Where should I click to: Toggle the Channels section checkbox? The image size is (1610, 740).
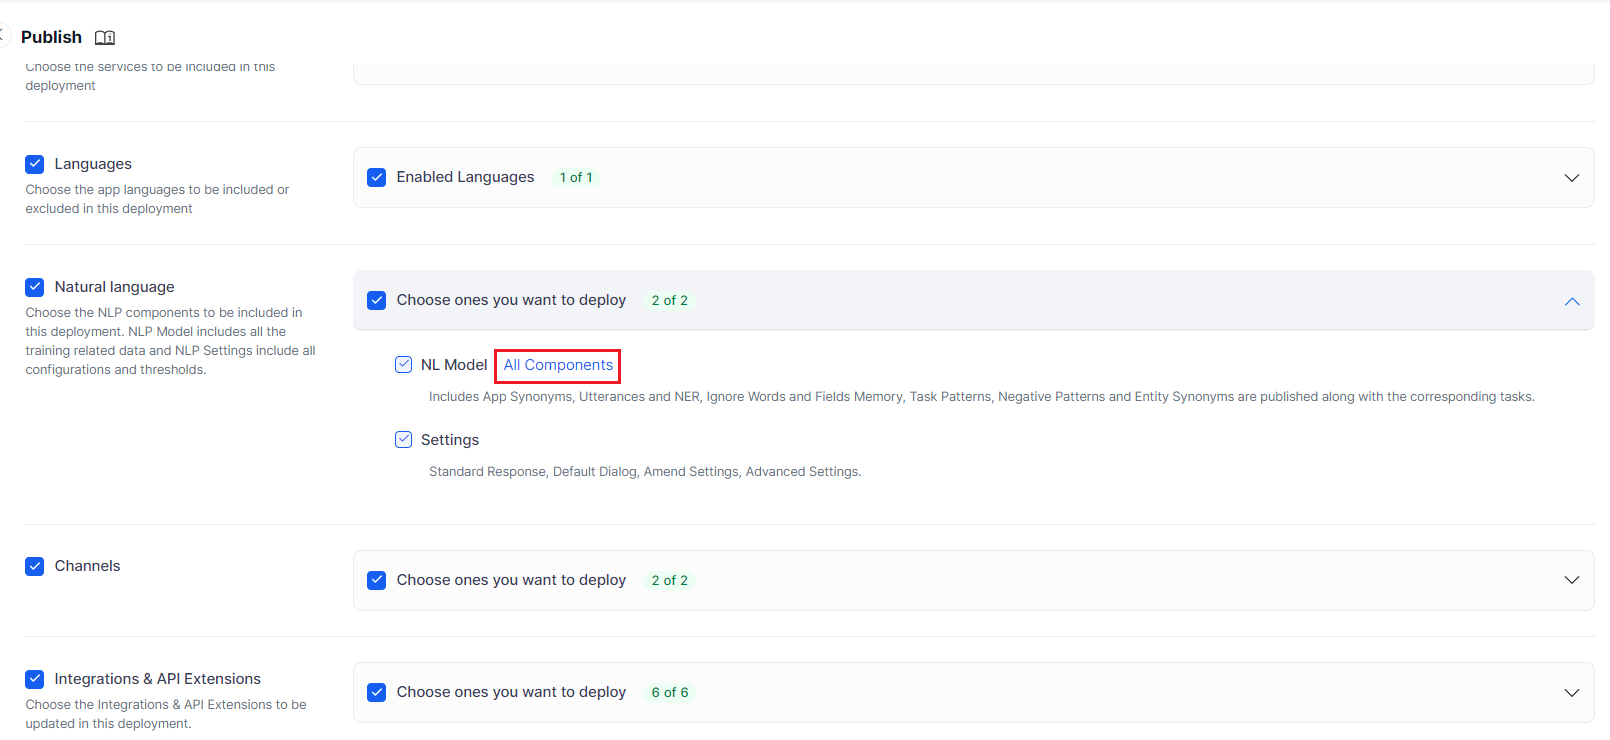coord(35,566)
